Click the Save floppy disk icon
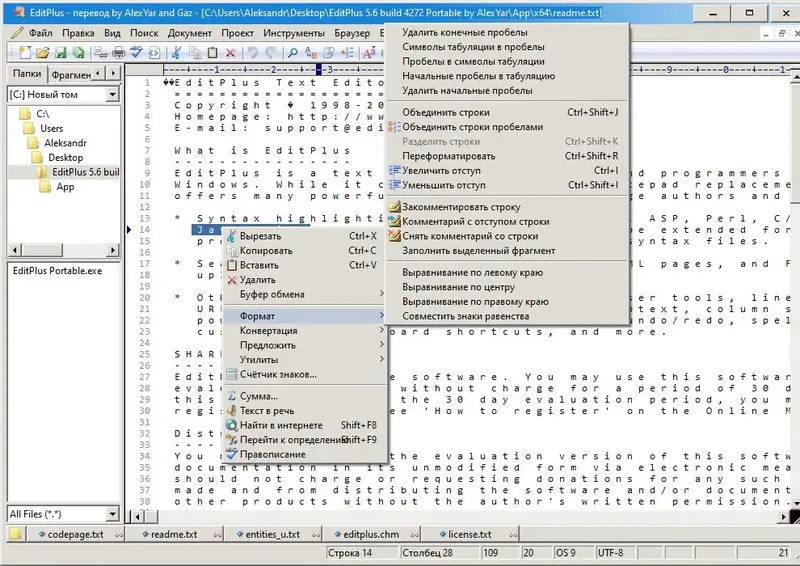 (61, 53)
